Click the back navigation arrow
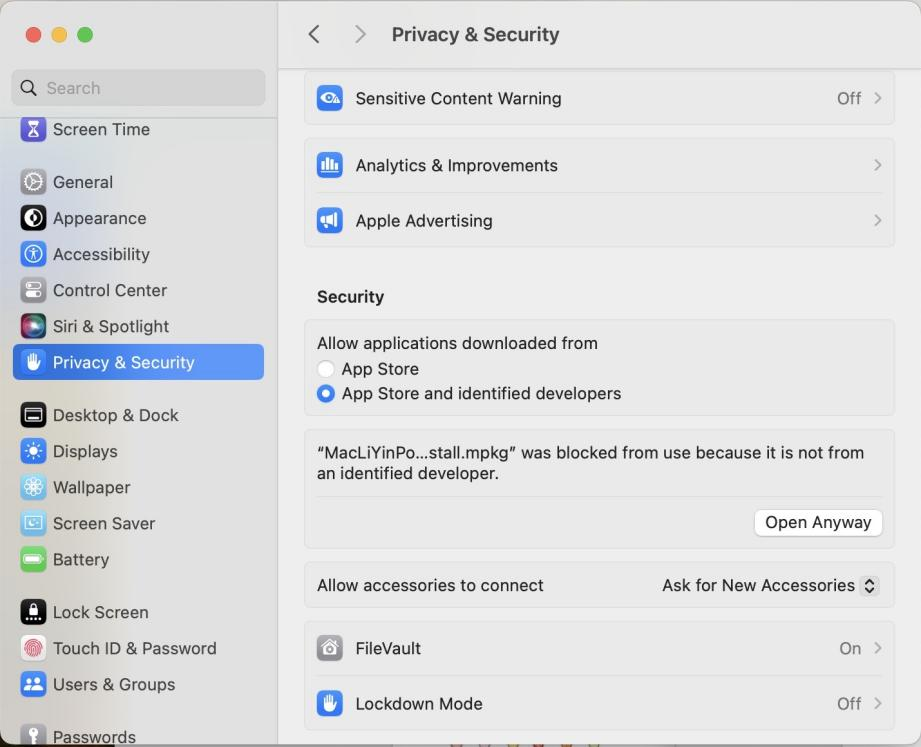The image size is (921, 747). coord(314,33)
